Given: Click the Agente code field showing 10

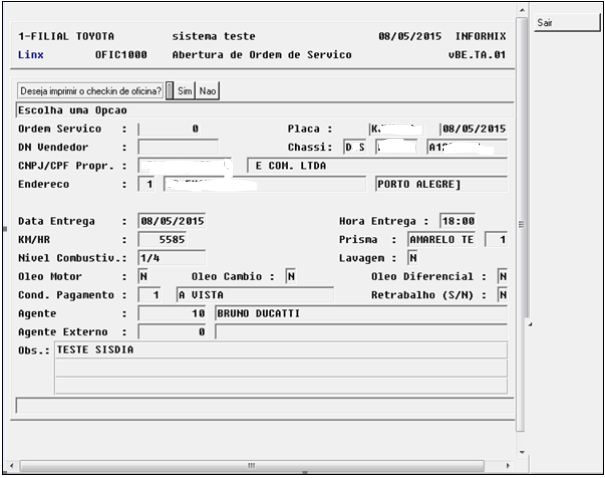Looking at the screenshot, I should pos(172,313).
